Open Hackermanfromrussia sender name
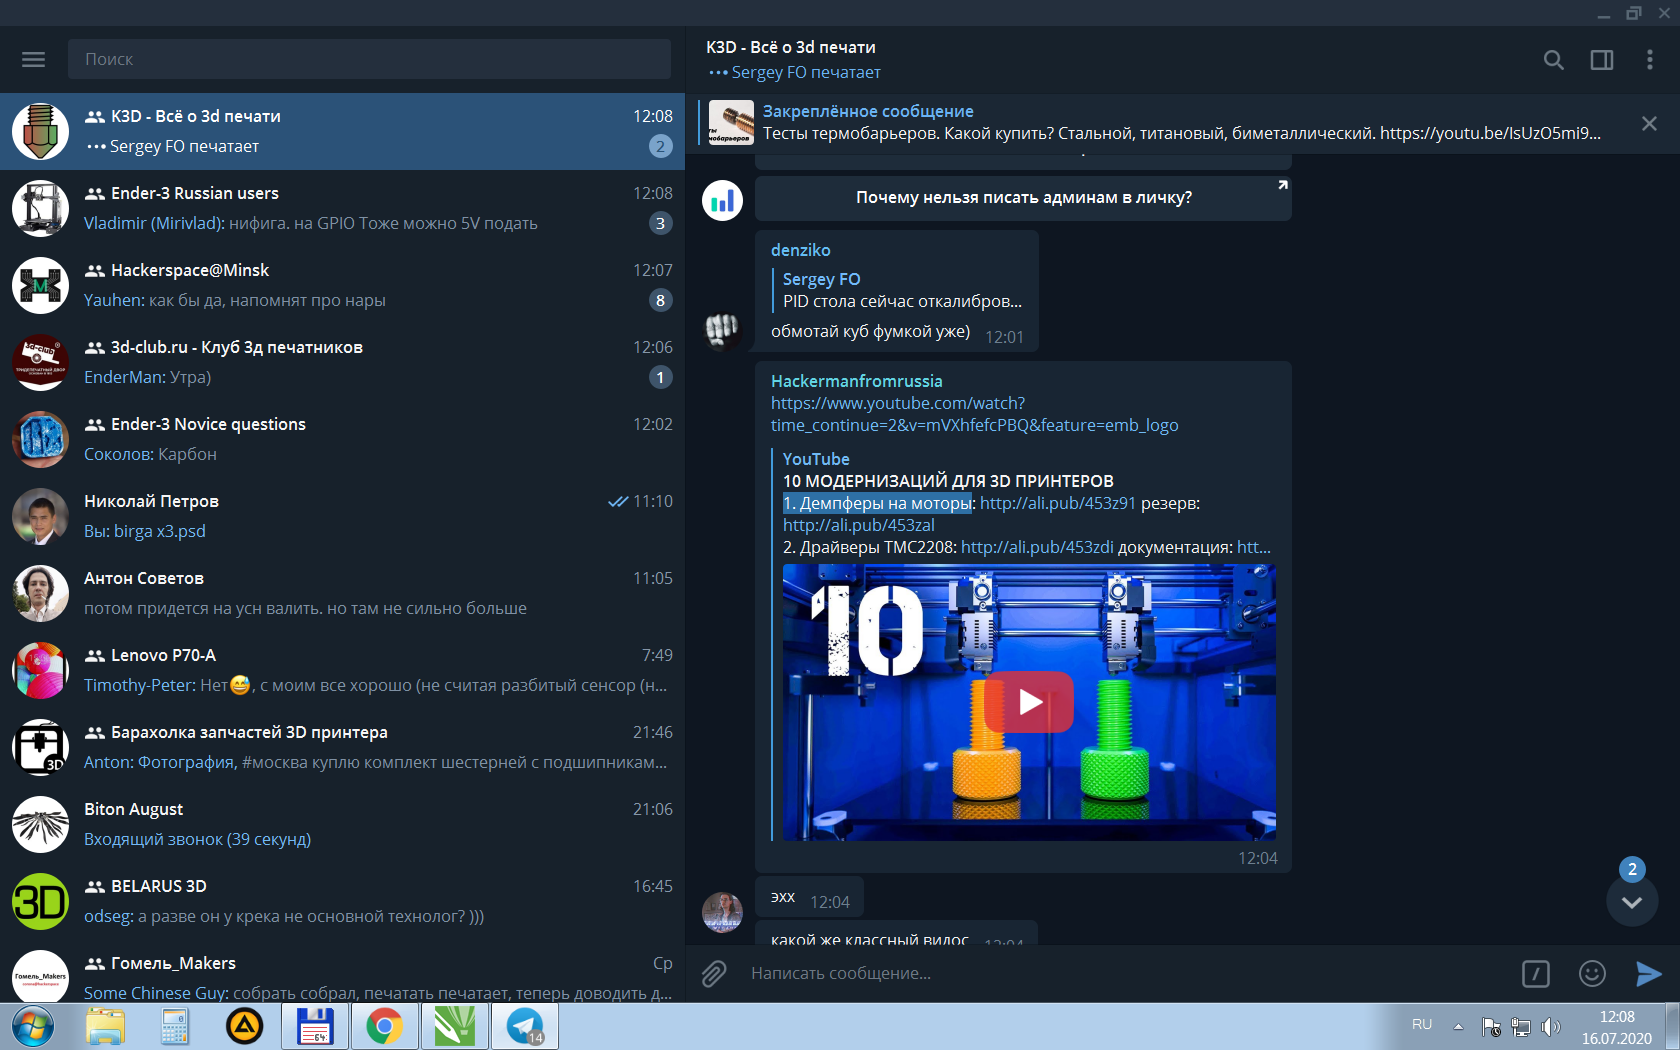The image size is (1680, 1050). (856, 381)
